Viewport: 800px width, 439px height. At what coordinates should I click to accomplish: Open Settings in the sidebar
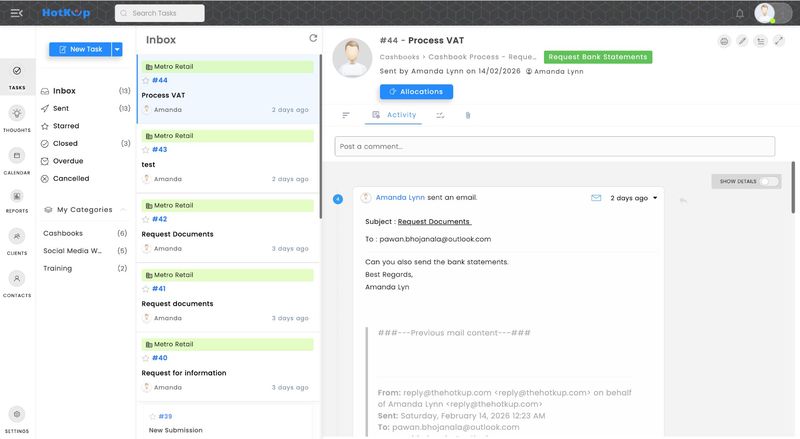point(17,420)
